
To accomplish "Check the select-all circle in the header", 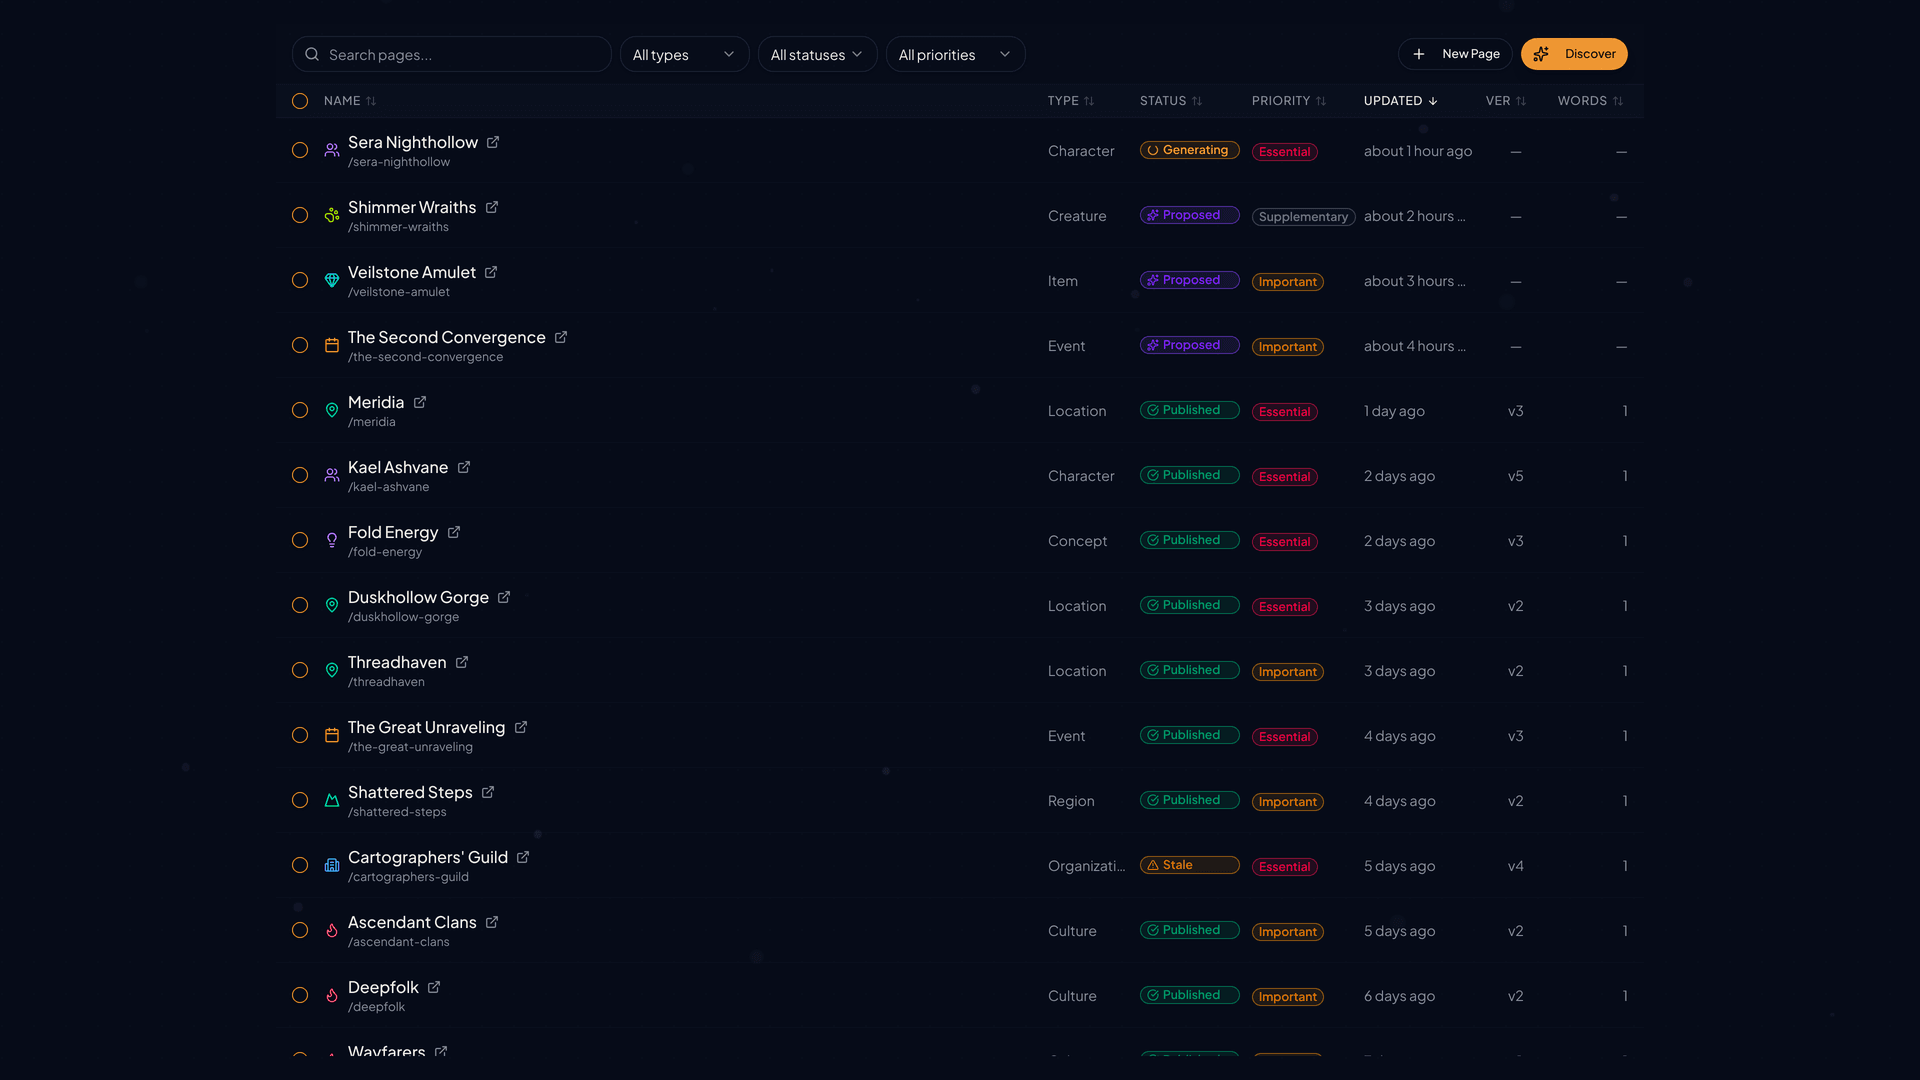I will pyautogui.click(x=299, y=101).
